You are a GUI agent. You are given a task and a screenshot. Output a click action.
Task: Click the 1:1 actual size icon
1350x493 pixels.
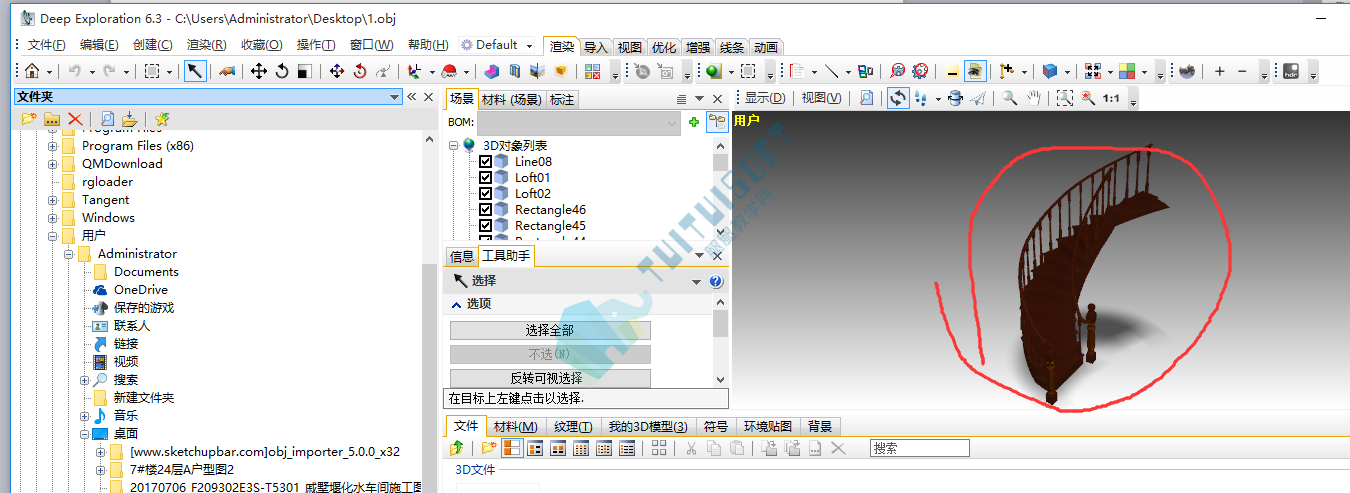[1111, 98]
